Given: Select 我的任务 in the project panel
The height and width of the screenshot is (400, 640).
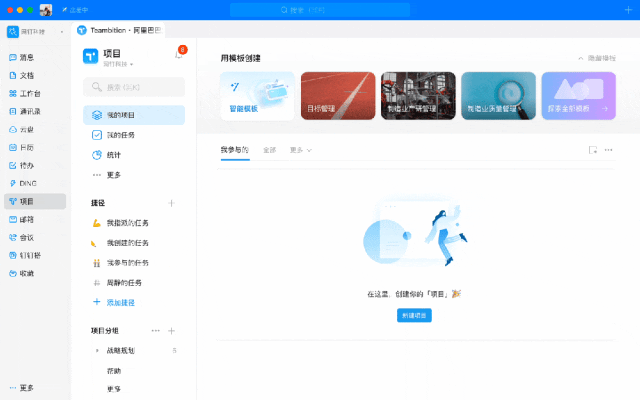Looking at the screenshot, I should pos(120,135).
